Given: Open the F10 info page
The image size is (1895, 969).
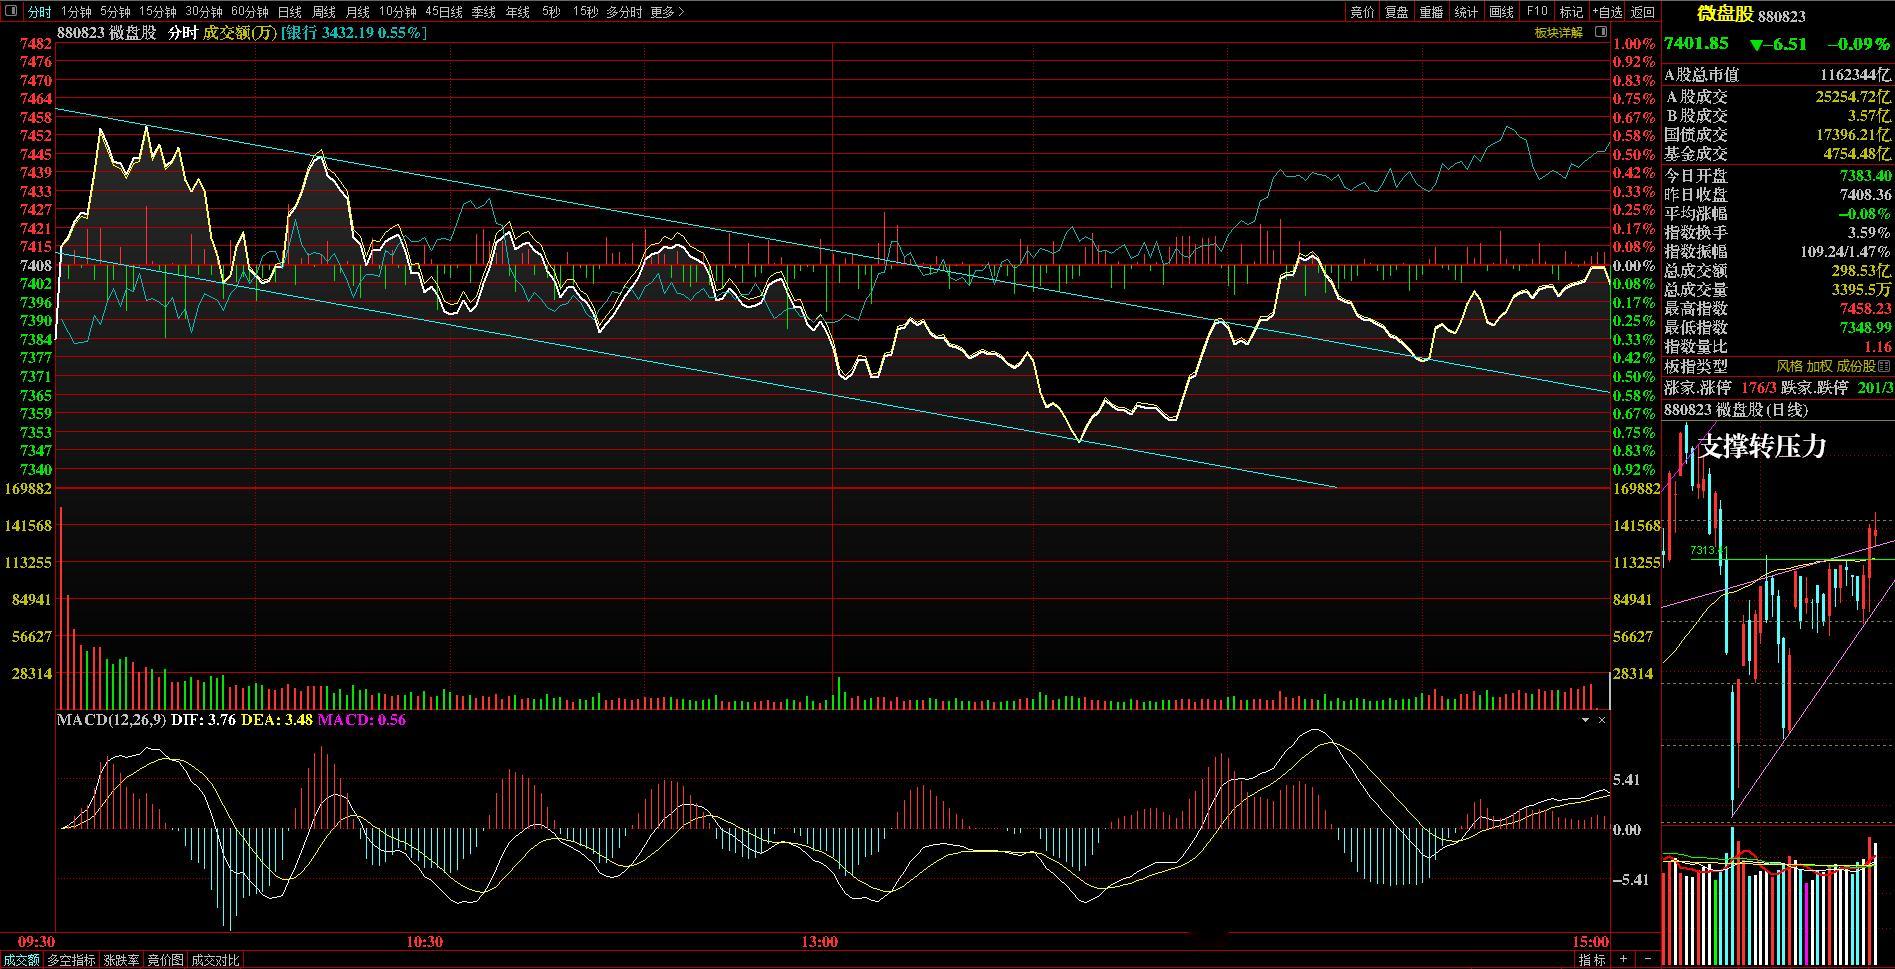Looking at the screenshot, I should coord(1537,12).
